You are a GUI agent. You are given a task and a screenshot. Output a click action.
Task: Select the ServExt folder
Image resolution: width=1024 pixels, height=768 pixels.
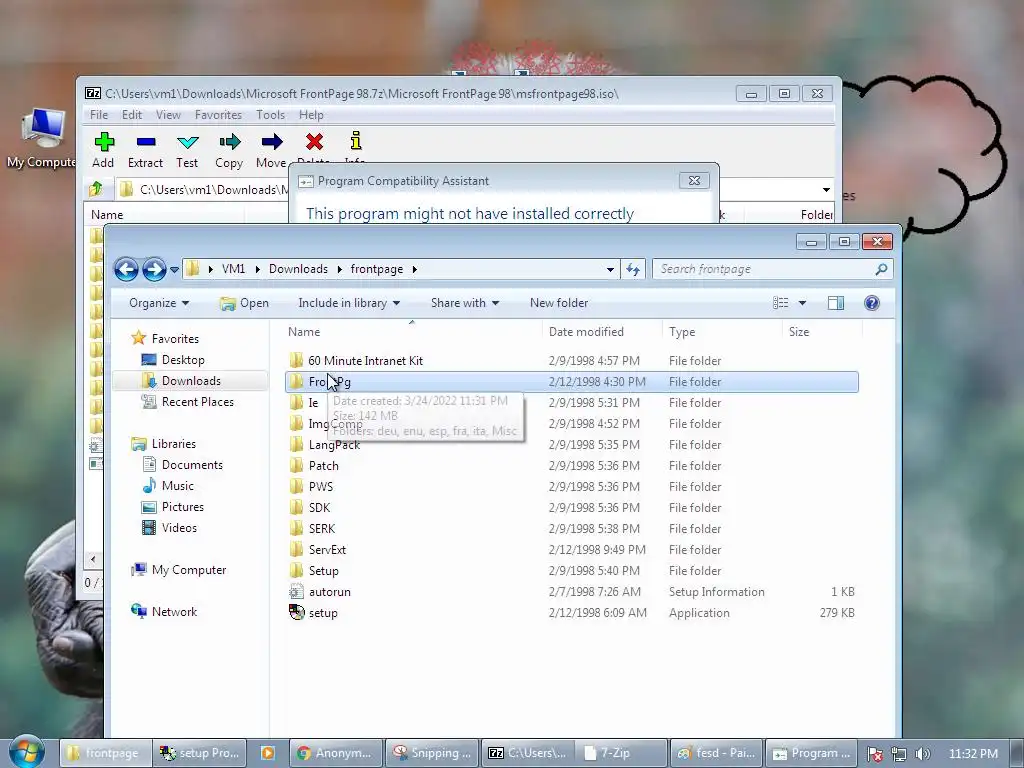point(327,550)
